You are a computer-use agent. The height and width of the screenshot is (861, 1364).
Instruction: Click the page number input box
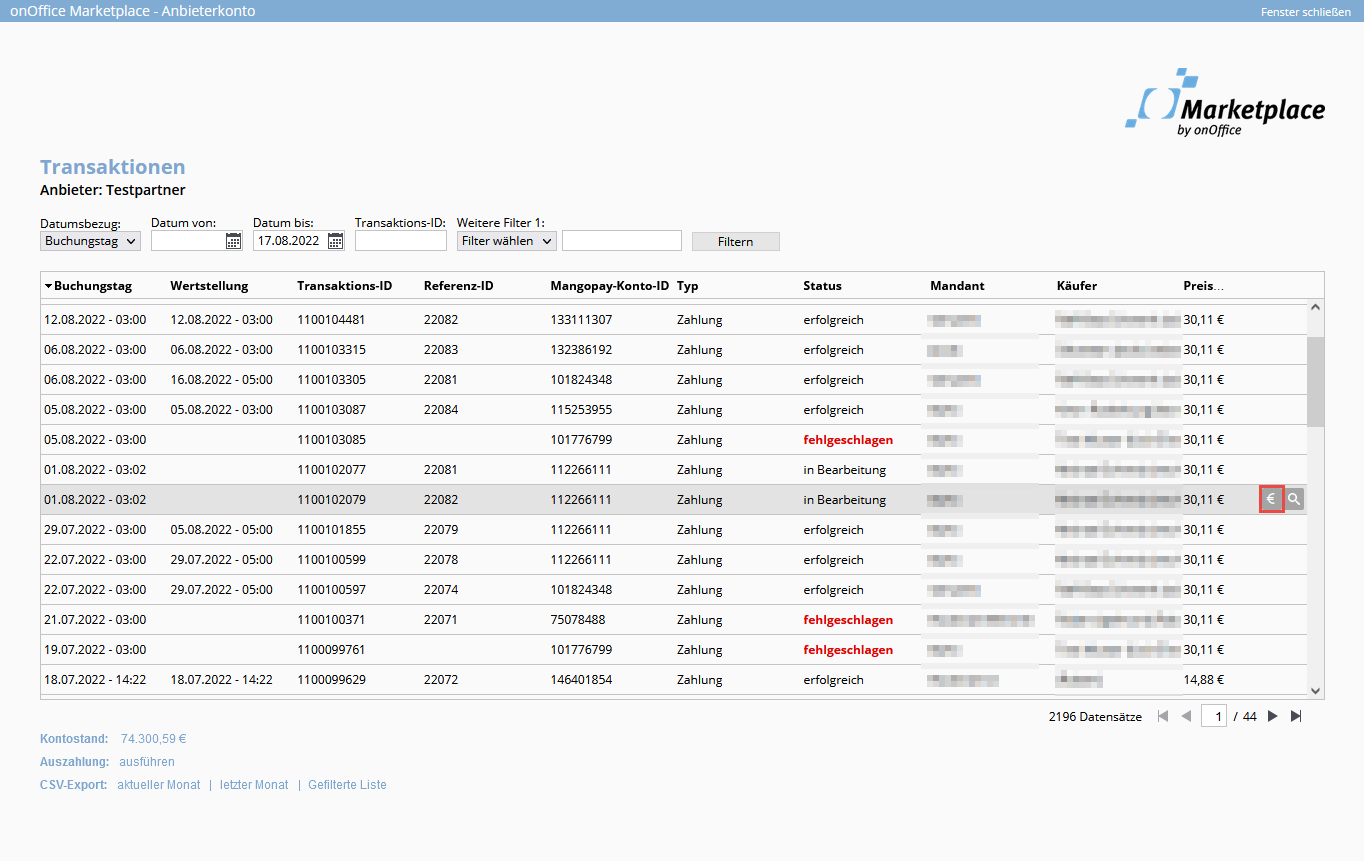(x=1214, y=716)
